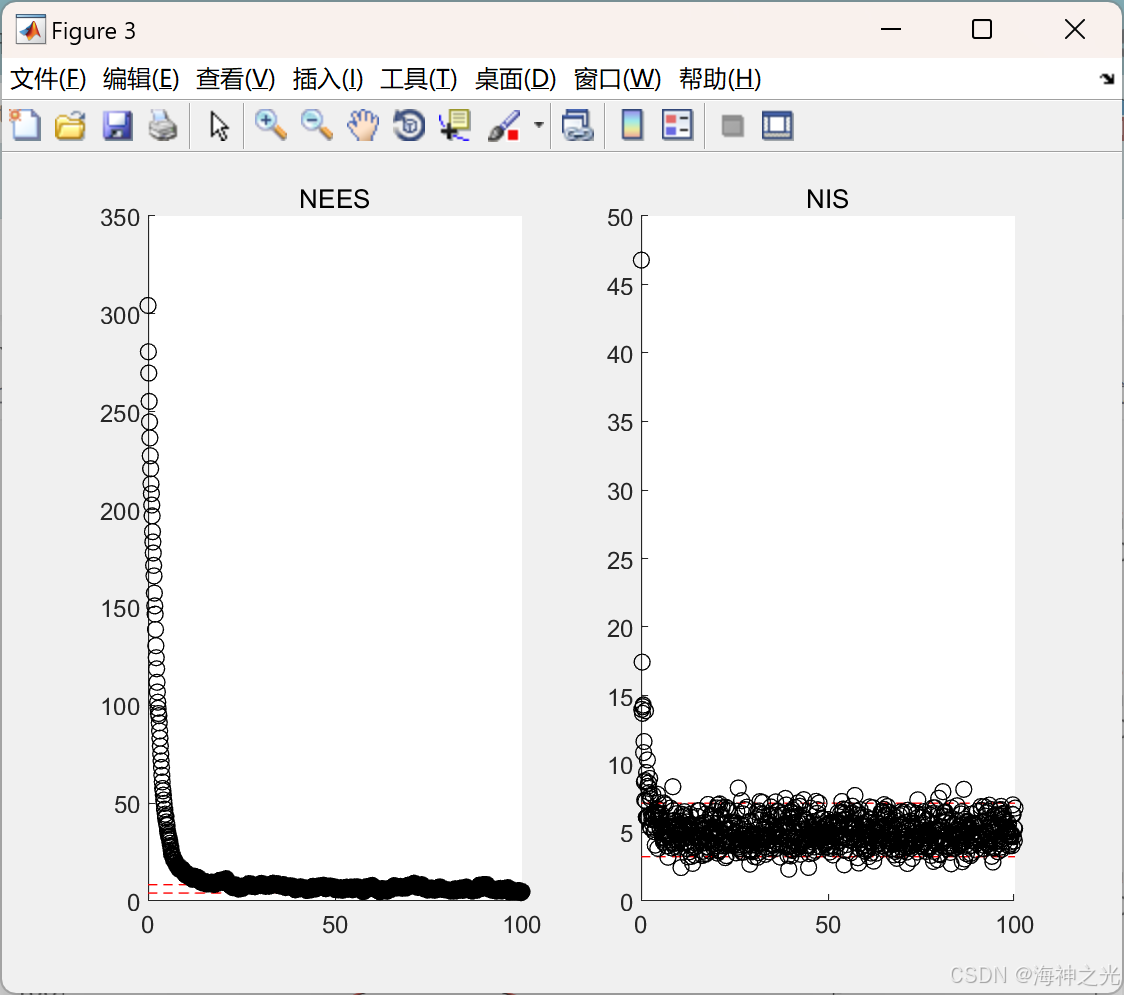Image resolution: width=1124 pixels, height=995 pixels.
Task: Print the figure using the printer icon
Action: coord(163,125)
